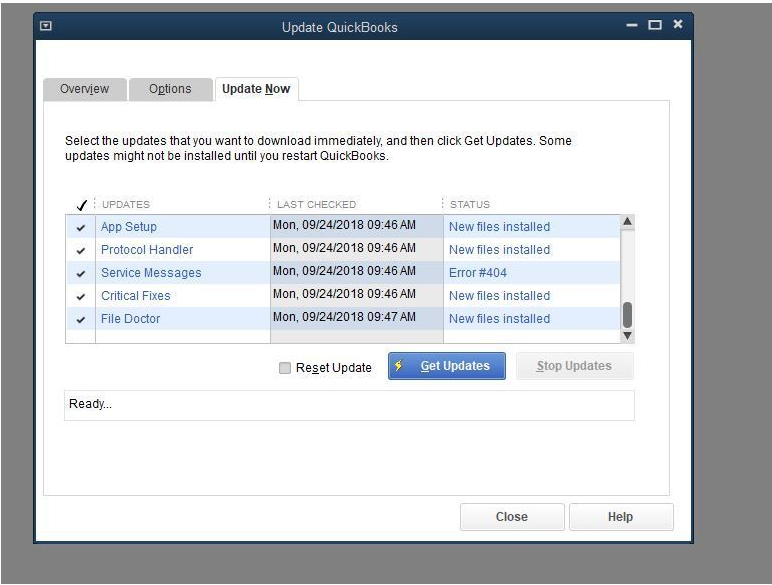Enable the Reset Update checkbox
This screenshot has width=772, height=585.
tap(285, 368)
